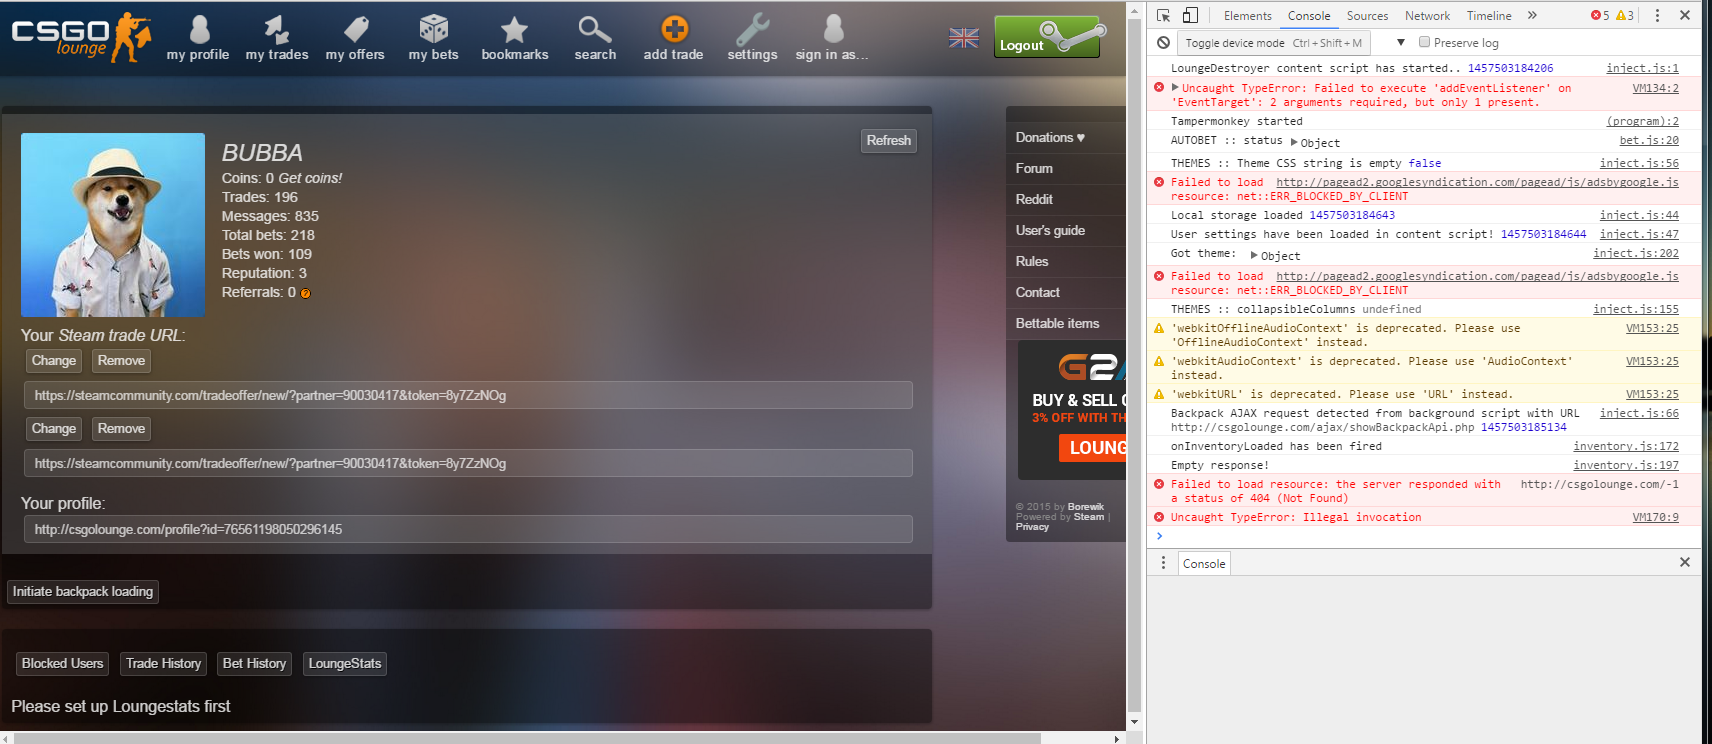Toggle the DevTools device mode icon
Image resolution: width=1712 pixels, height=744 pixels.
click(x=1190, y=15)
